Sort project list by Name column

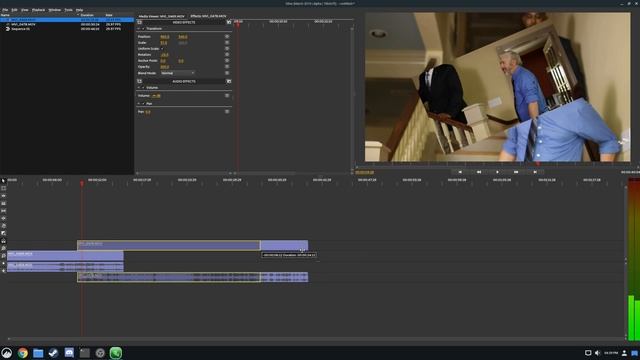[39, 15]
